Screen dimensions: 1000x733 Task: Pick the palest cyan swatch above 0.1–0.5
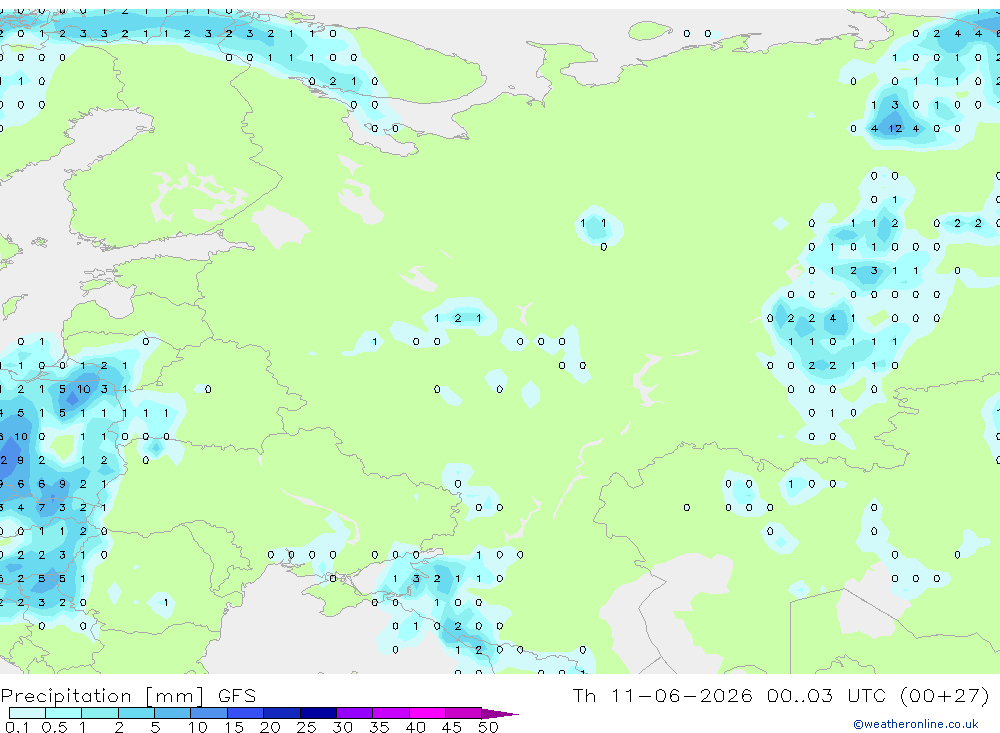27,713
